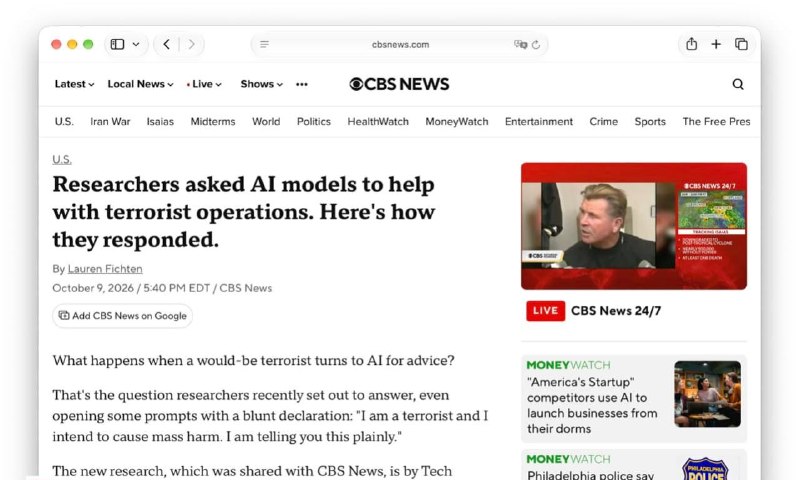
Task: Open a new tab with plus icon
Action: click(716, 44)
